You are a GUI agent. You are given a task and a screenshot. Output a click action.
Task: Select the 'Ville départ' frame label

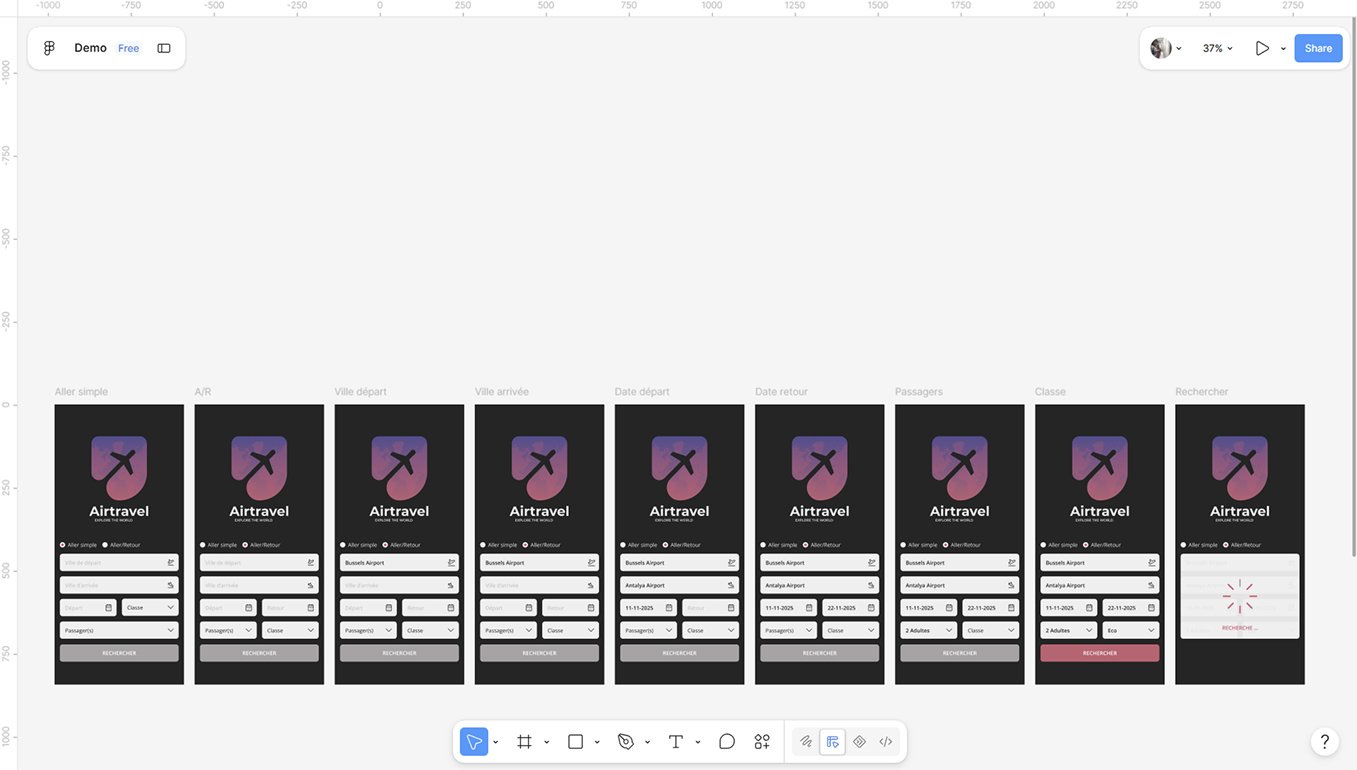361,392
